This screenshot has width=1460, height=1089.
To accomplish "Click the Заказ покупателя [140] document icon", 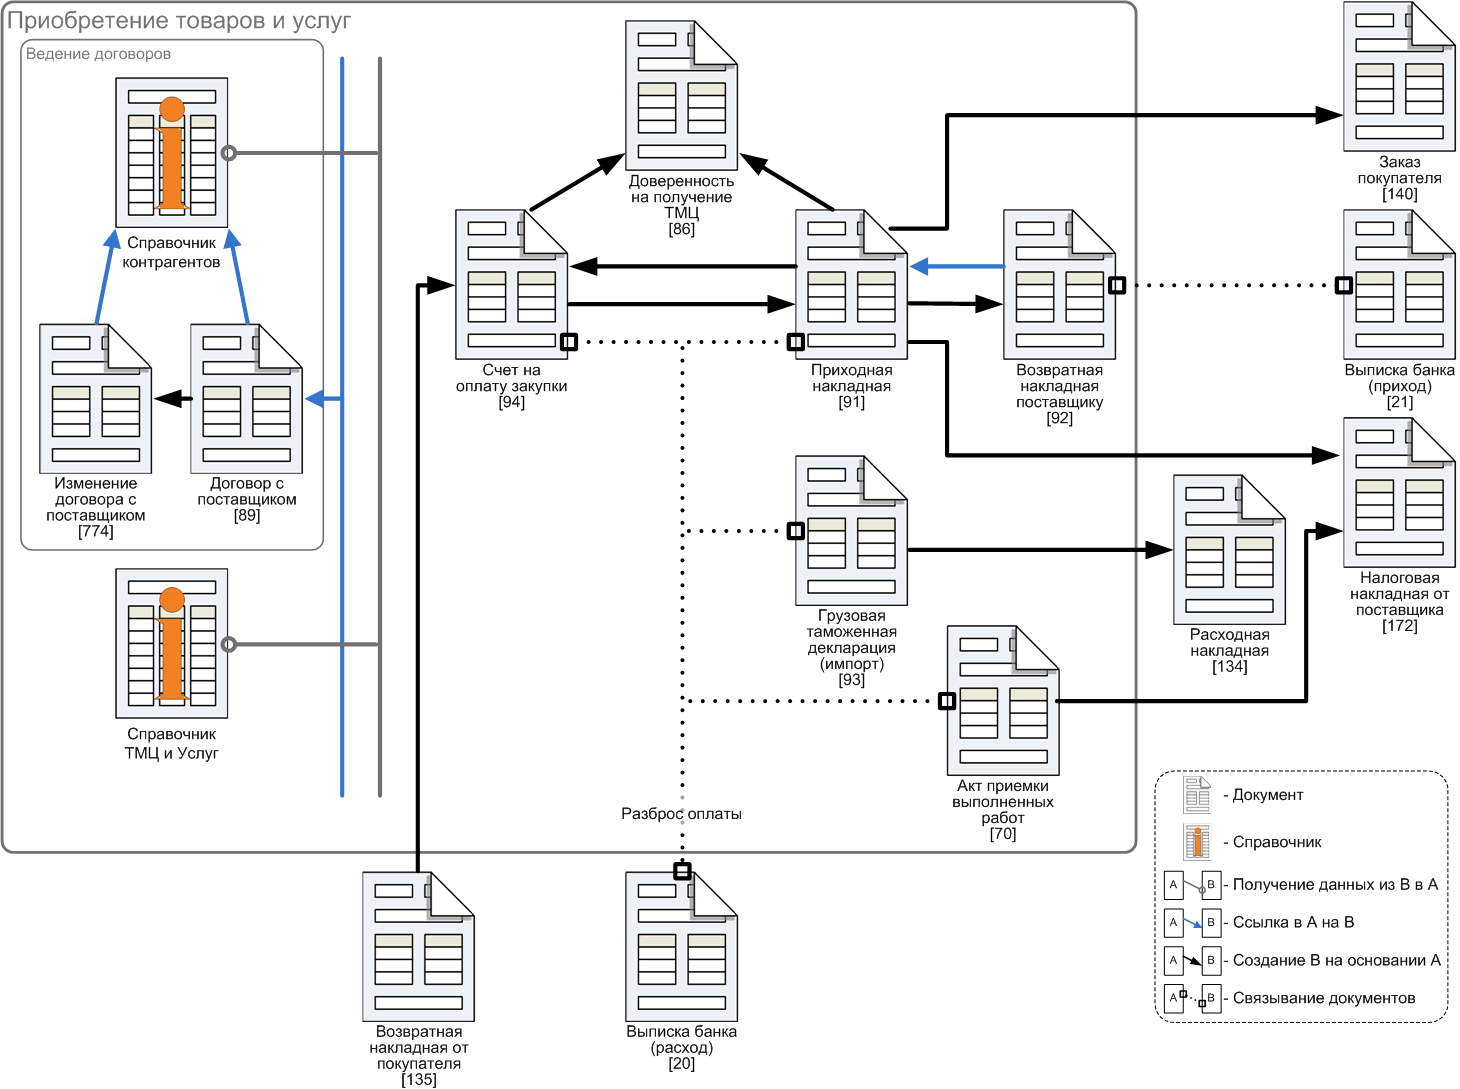I will (1400, 77).
